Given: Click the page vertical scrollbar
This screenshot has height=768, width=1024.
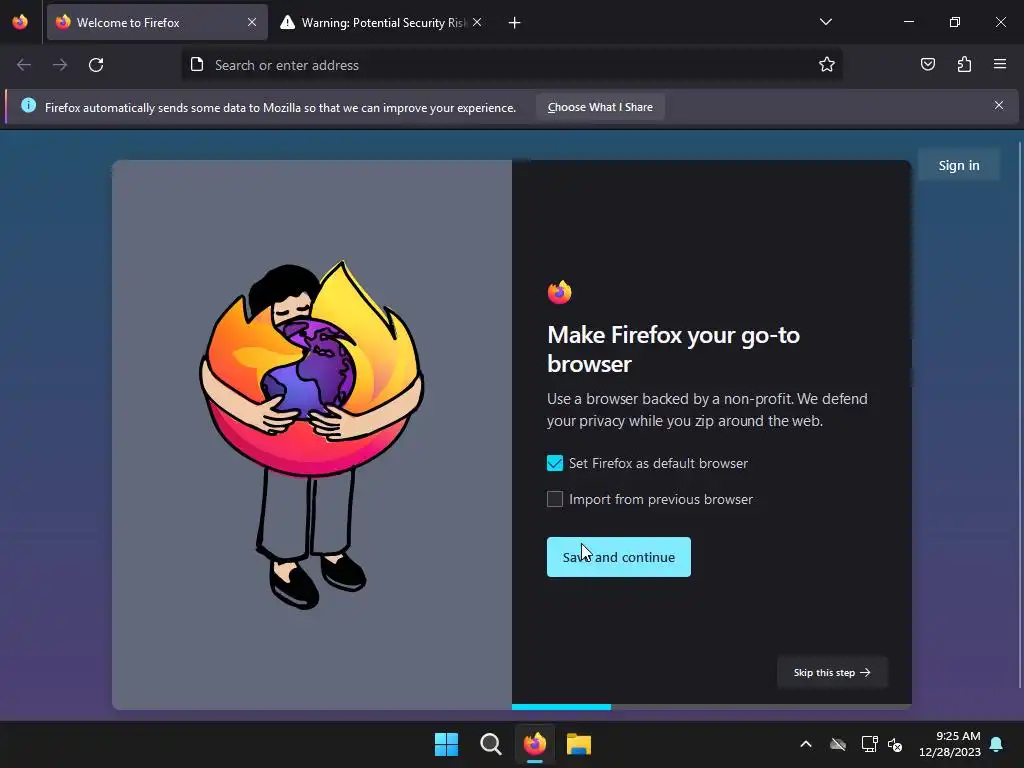Looking at the screenshot, I should [x=1019, y=415].
